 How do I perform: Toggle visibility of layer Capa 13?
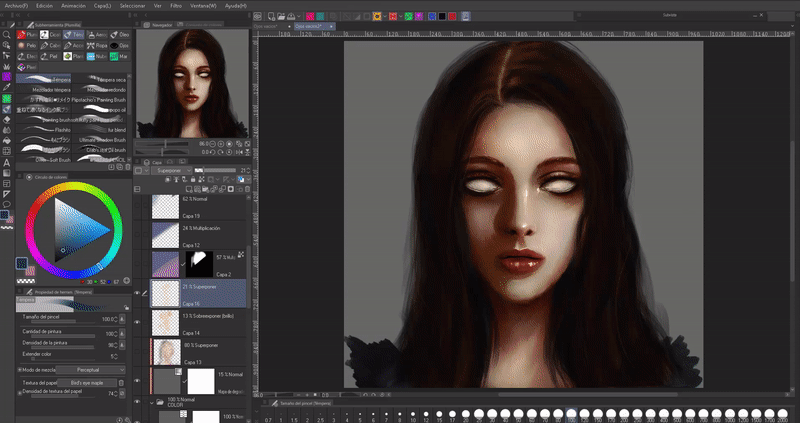coord(138,353)
